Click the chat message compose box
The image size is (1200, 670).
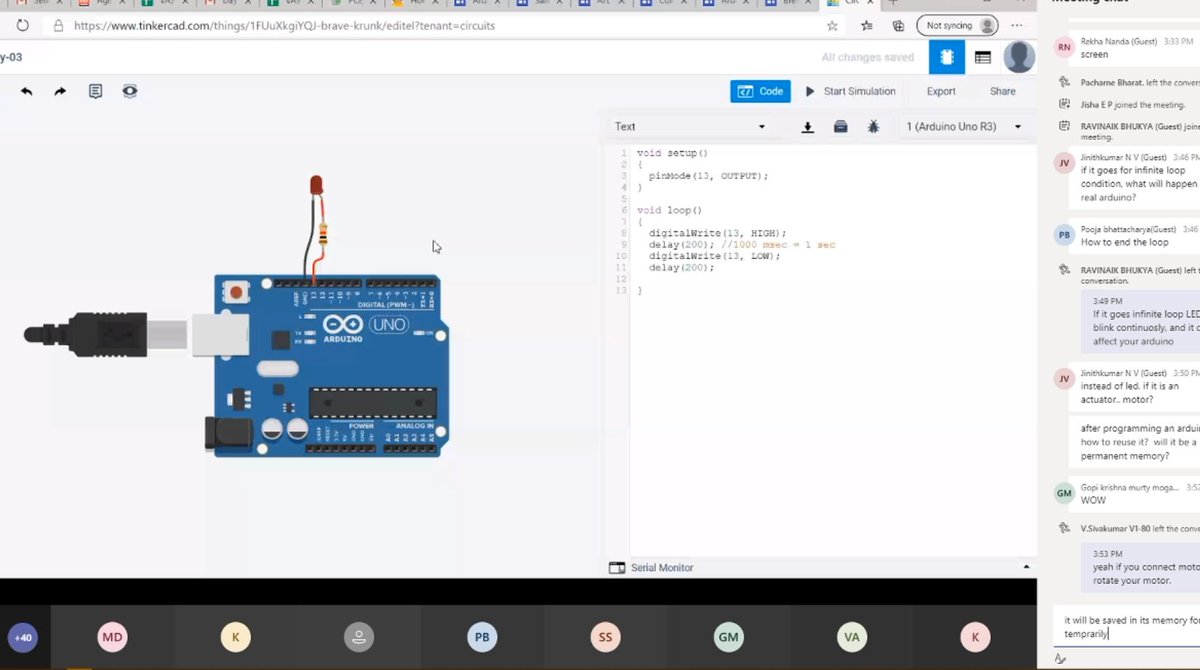coord(1127,626)
